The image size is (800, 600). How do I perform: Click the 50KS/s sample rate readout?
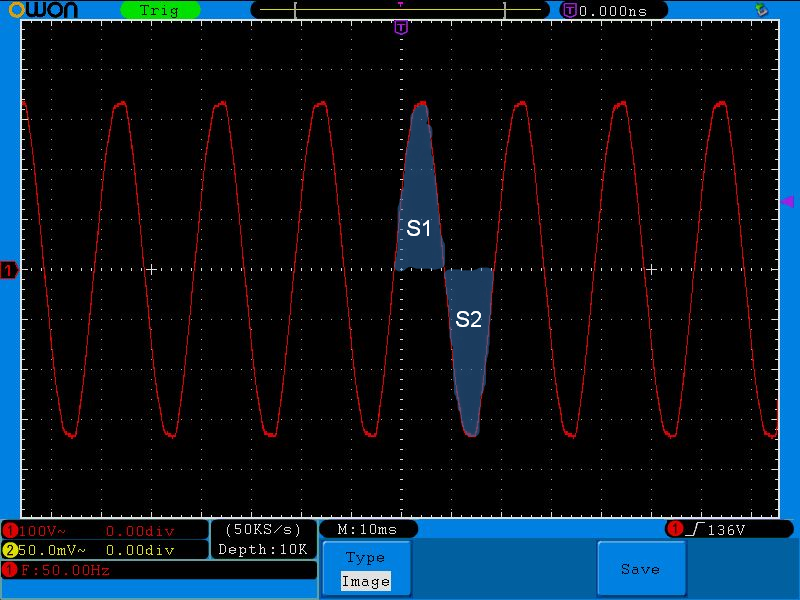point(263,530)
